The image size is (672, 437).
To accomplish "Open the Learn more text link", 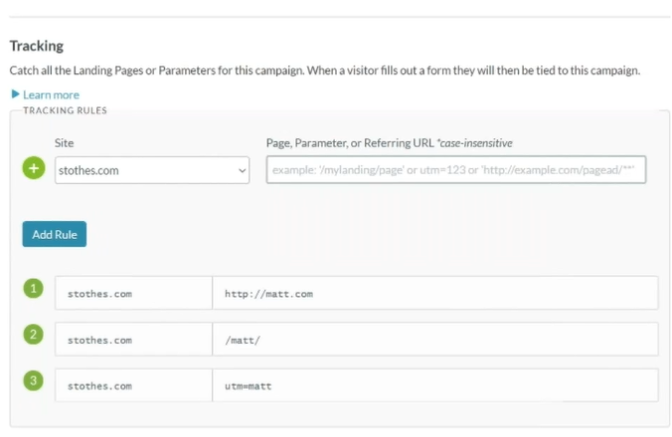I will tap(51, 95).
